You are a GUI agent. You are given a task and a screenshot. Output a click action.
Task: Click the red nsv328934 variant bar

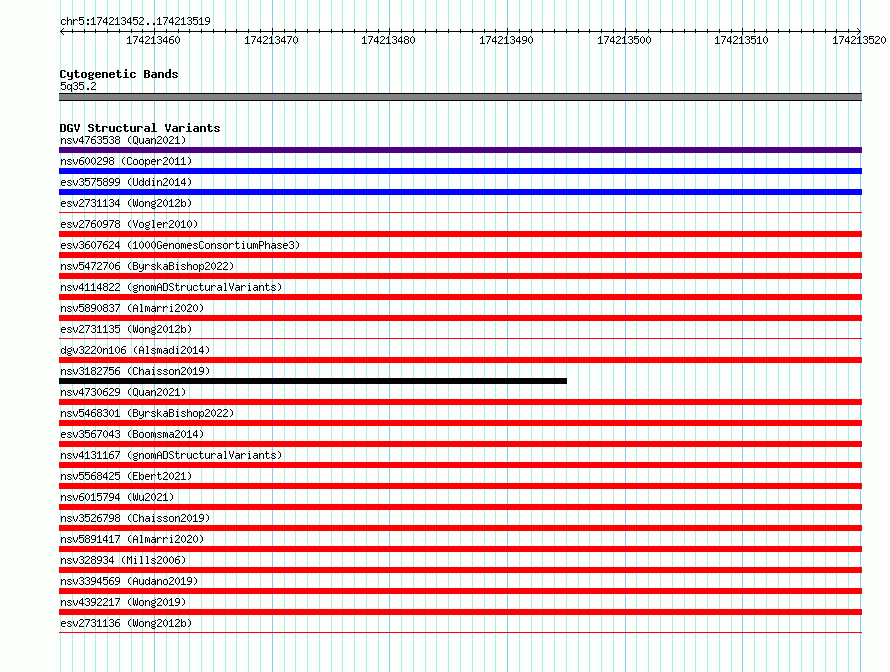pyautogui.click(x=460, y=570)
